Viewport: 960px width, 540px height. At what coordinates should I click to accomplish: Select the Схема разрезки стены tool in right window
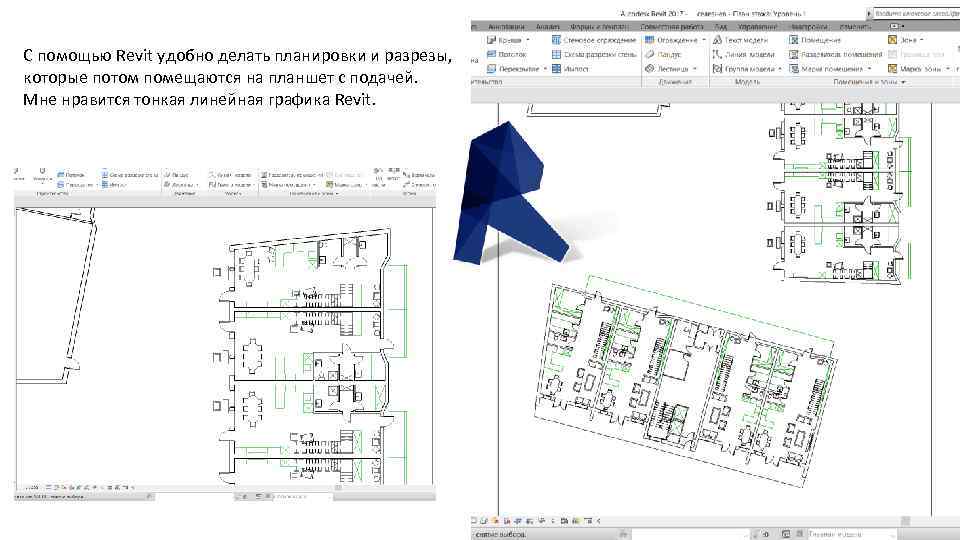click(x=593, y=54)
